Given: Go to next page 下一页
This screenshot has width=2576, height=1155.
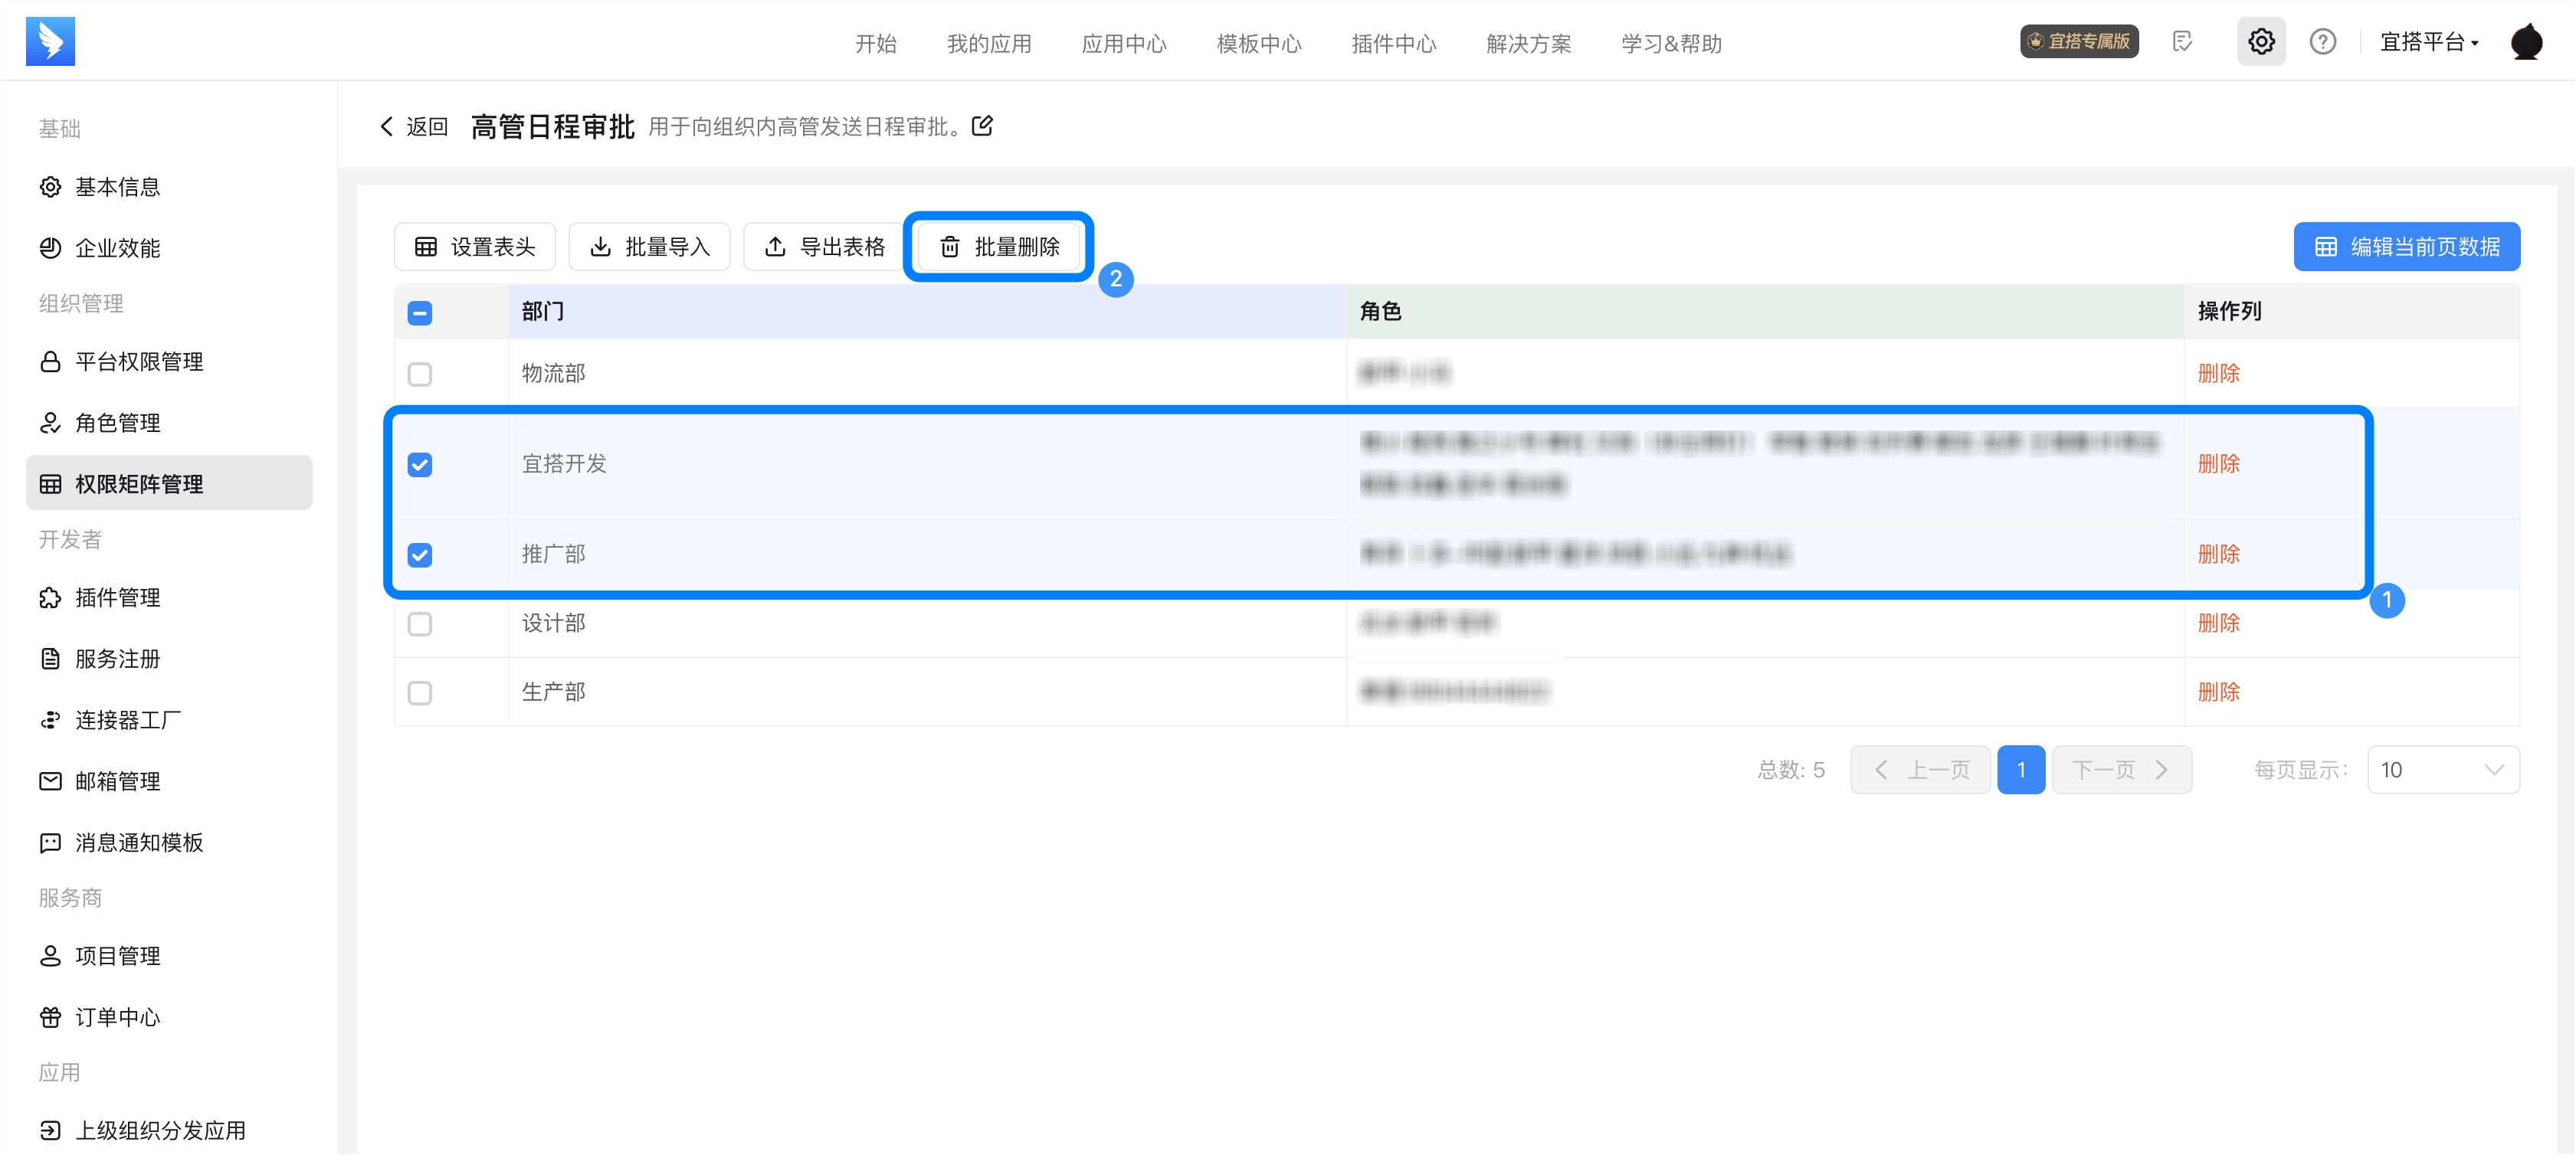Looking at the screenshot, I should pos(2121,770).
